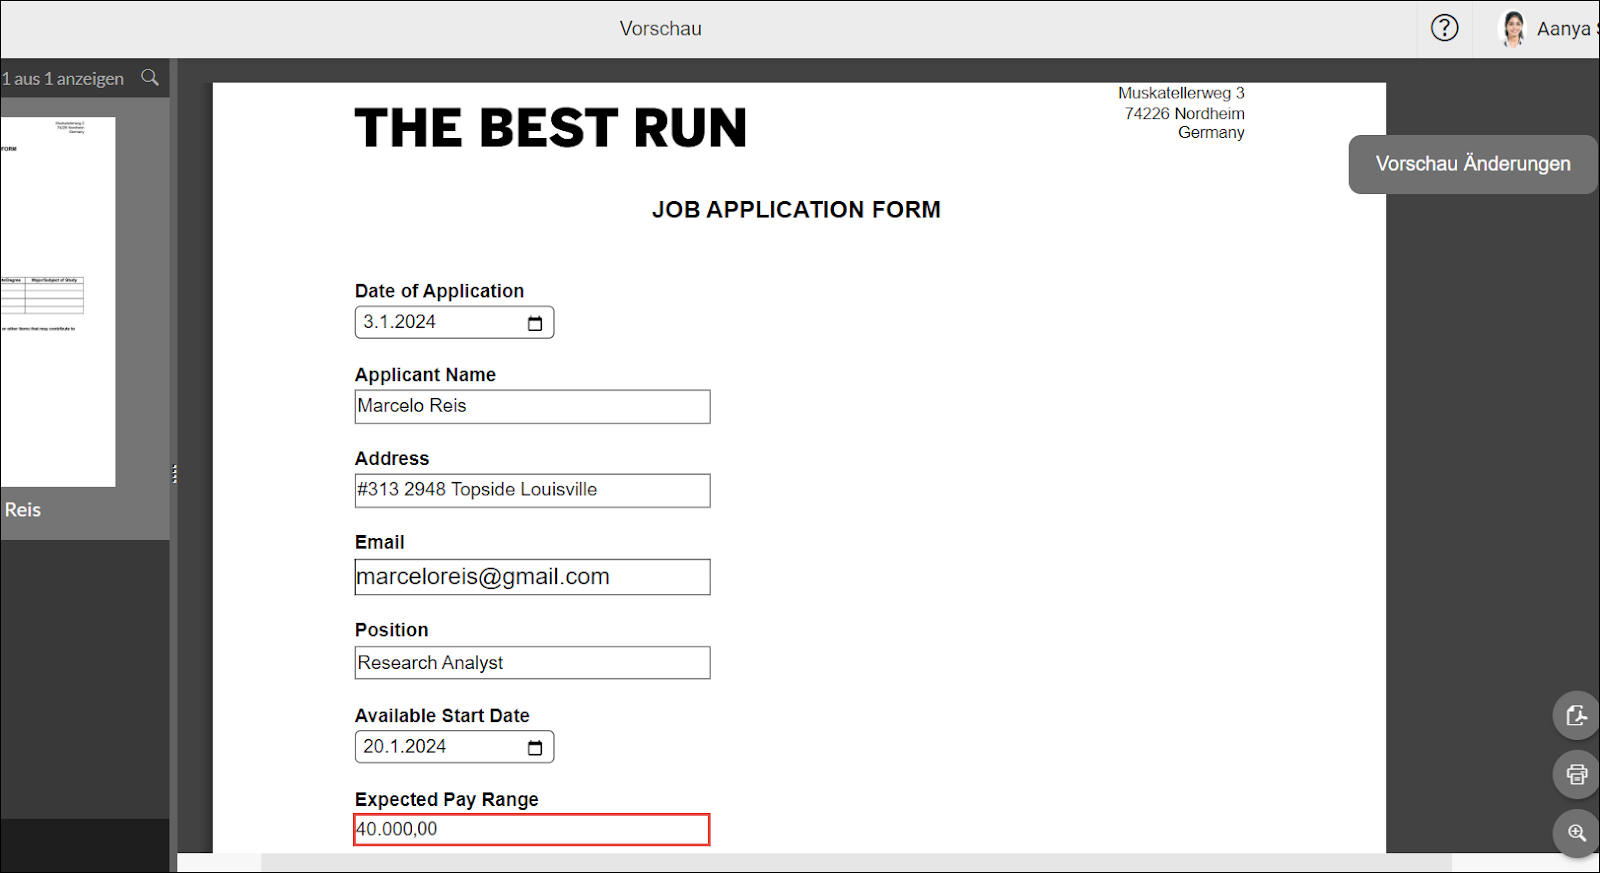Click the horizontal scrollbar at bottom
This screenshot has width=1600, height=873.
[855, 862]
